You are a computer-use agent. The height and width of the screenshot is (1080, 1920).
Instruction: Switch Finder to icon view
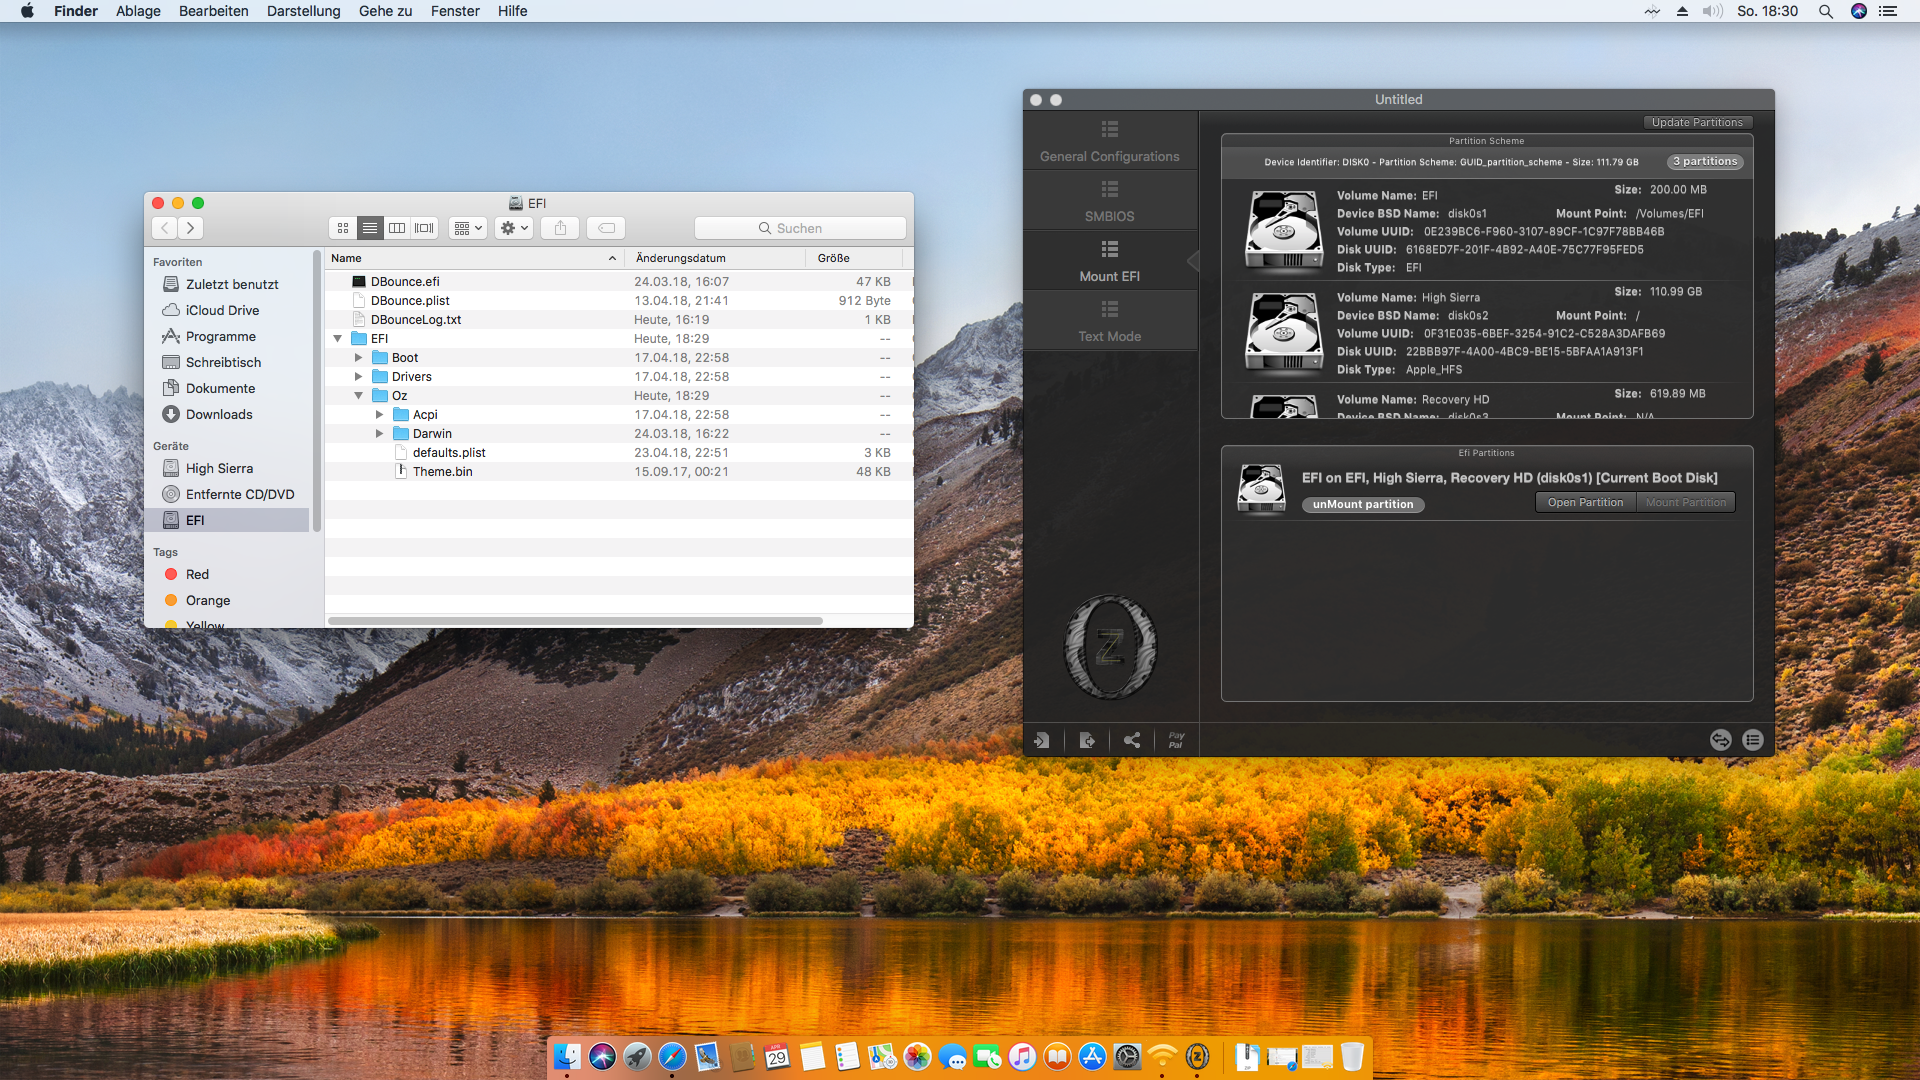pos(343,228)
